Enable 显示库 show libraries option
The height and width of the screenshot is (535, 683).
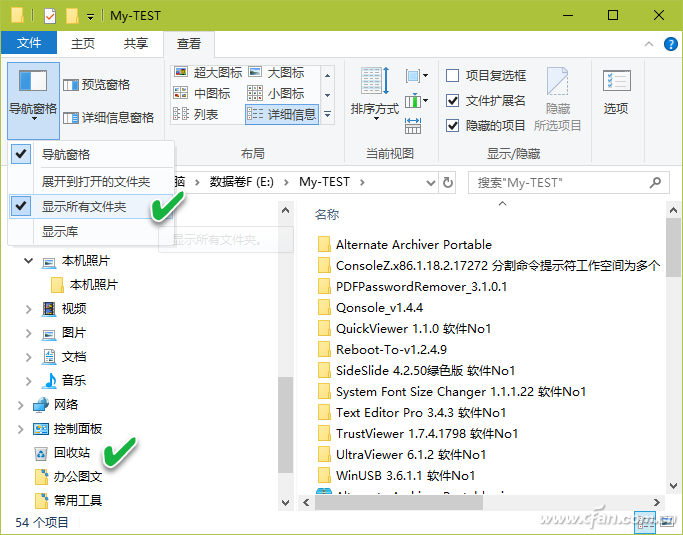91,231
